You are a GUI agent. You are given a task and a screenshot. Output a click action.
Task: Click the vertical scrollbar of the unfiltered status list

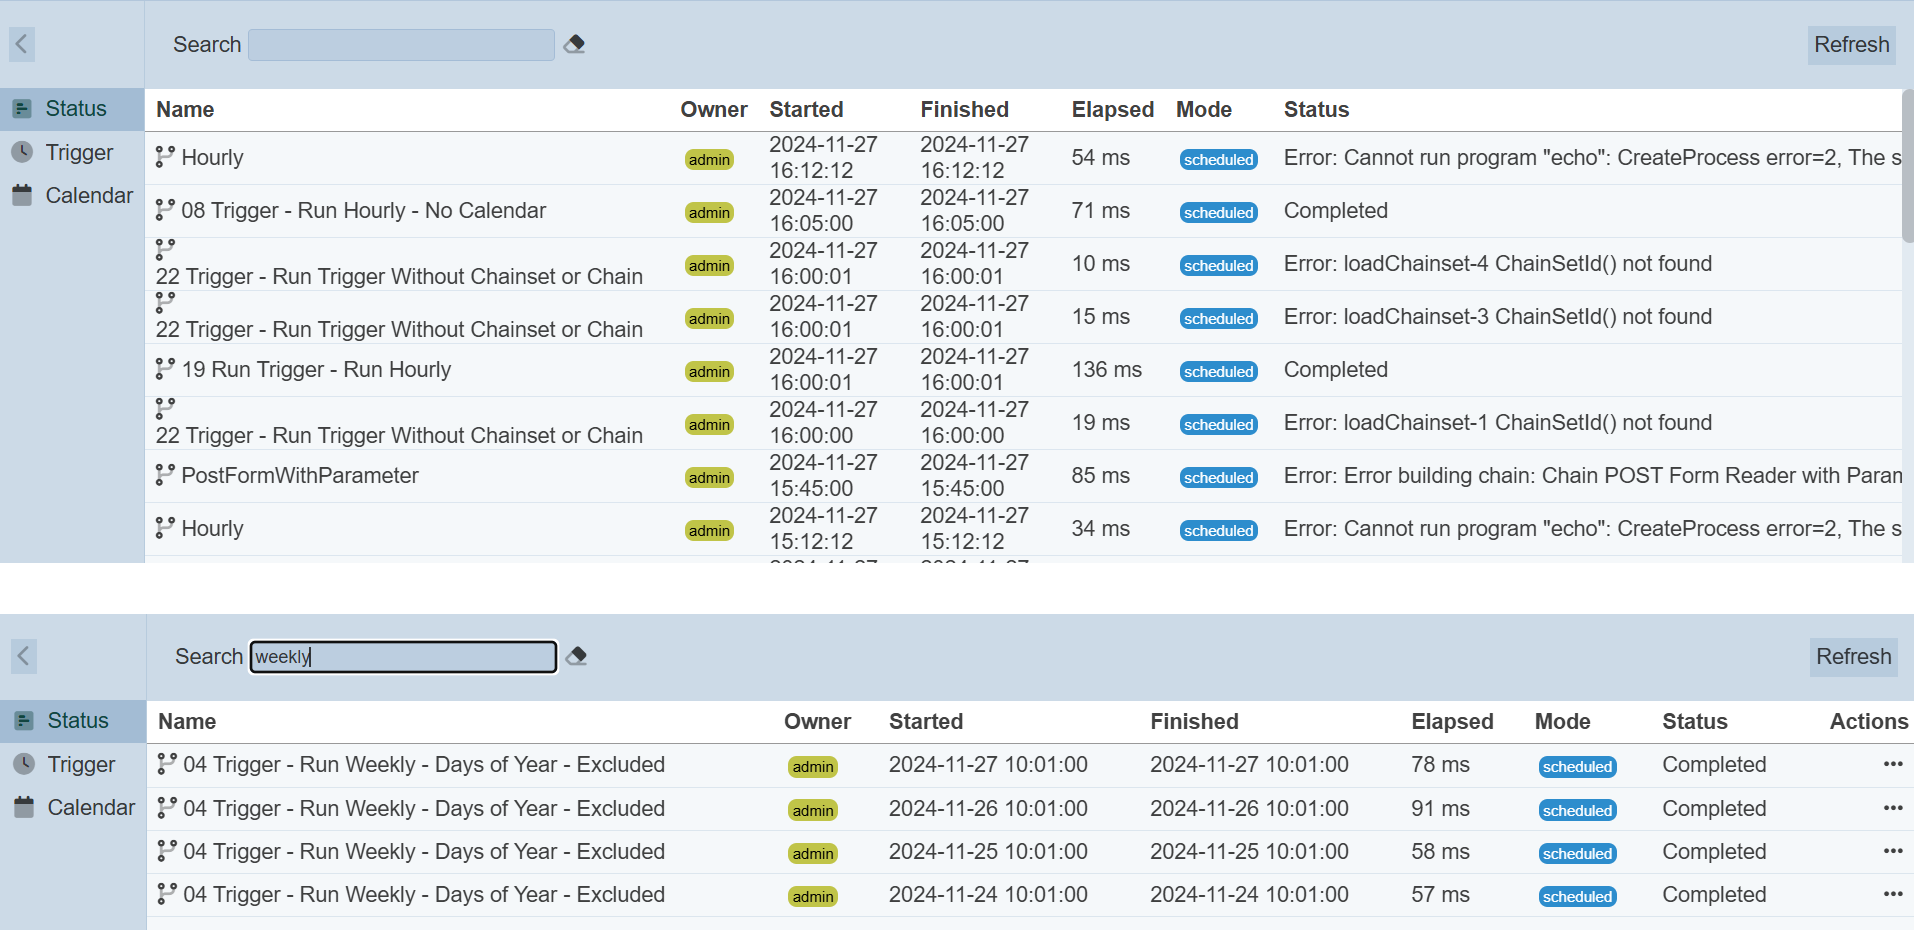coord(1907,165)
